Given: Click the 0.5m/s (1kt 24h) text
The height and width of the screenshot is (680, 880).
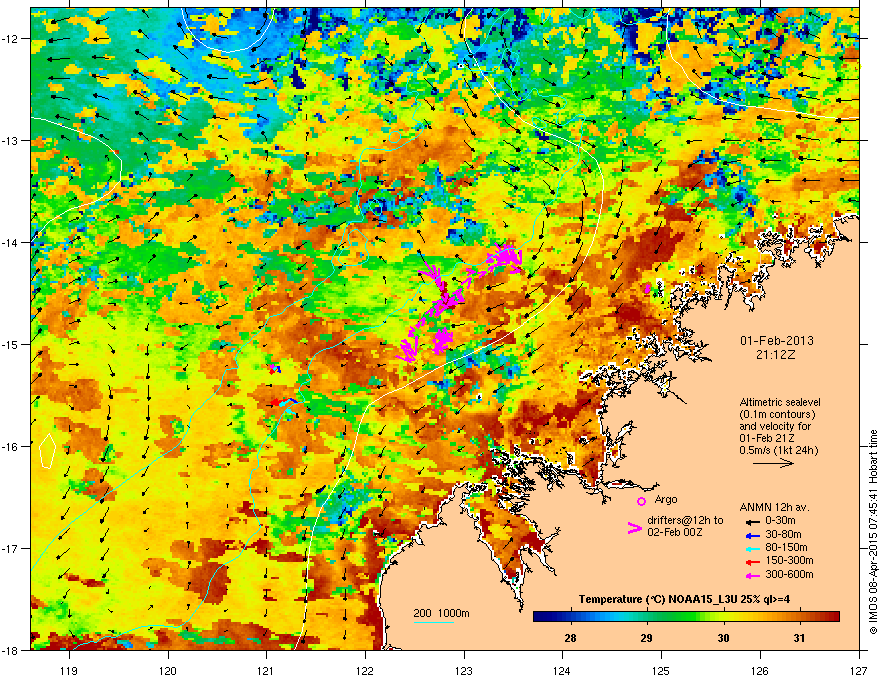Looking at the screenshot, I should click(x=778, y=451).
